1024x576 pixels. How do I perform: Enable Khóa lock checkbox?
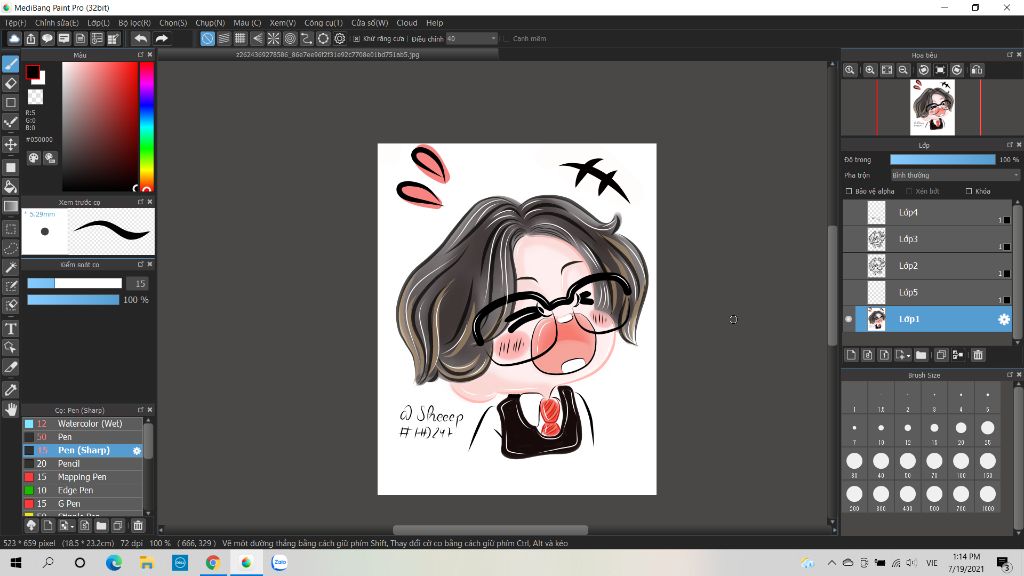[x=969, y=191]
